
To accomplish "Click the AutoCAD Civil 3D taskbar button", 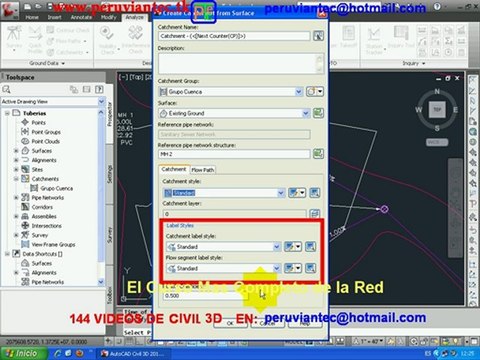I will point(133,353).
